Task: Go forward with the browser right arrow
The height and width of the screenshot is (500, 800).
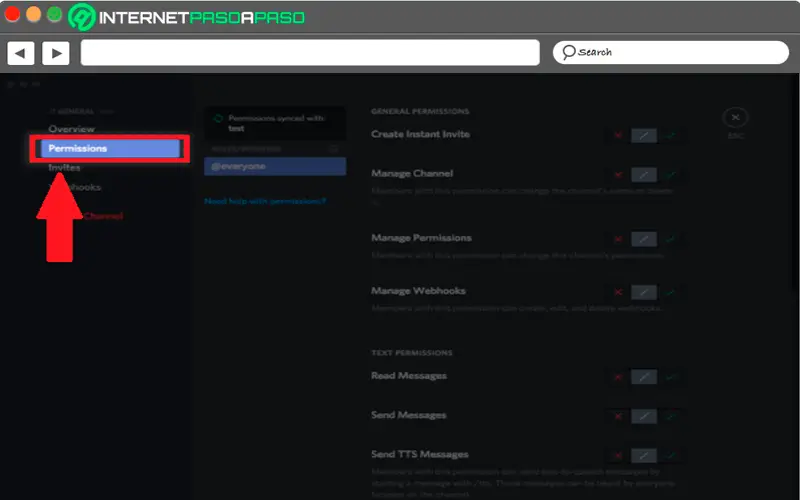Action: point(56,53)
